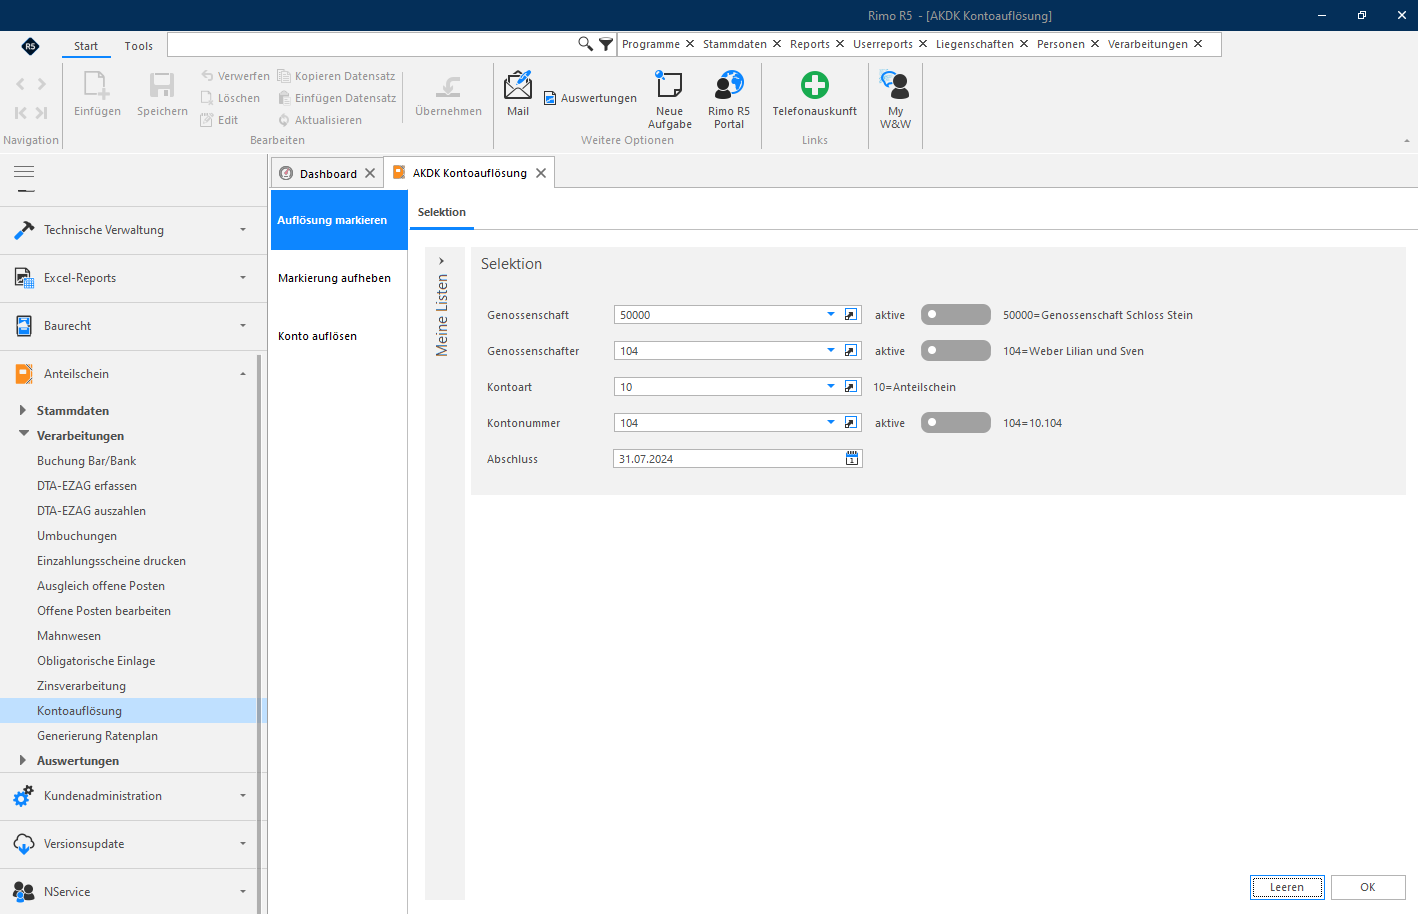Open the lookup dialog for Kontoart field

[851, 387]
